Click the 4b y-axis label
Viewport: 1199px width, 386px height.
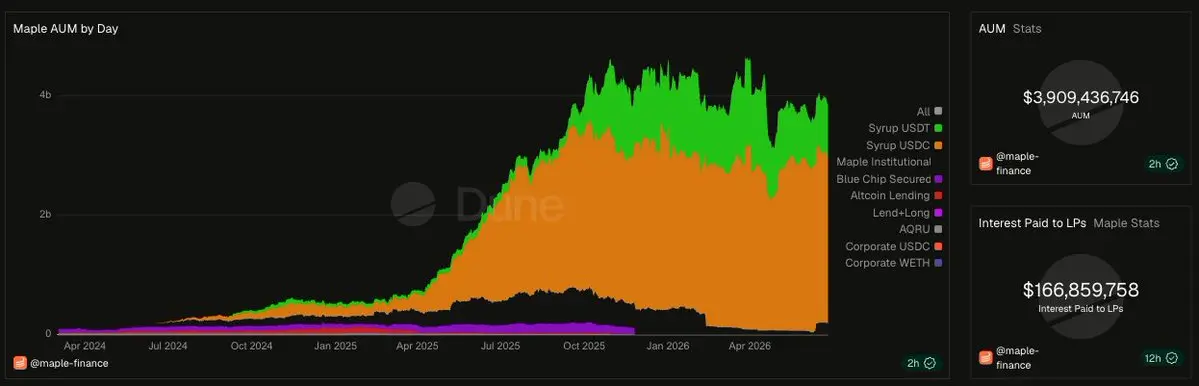point(45,96)
